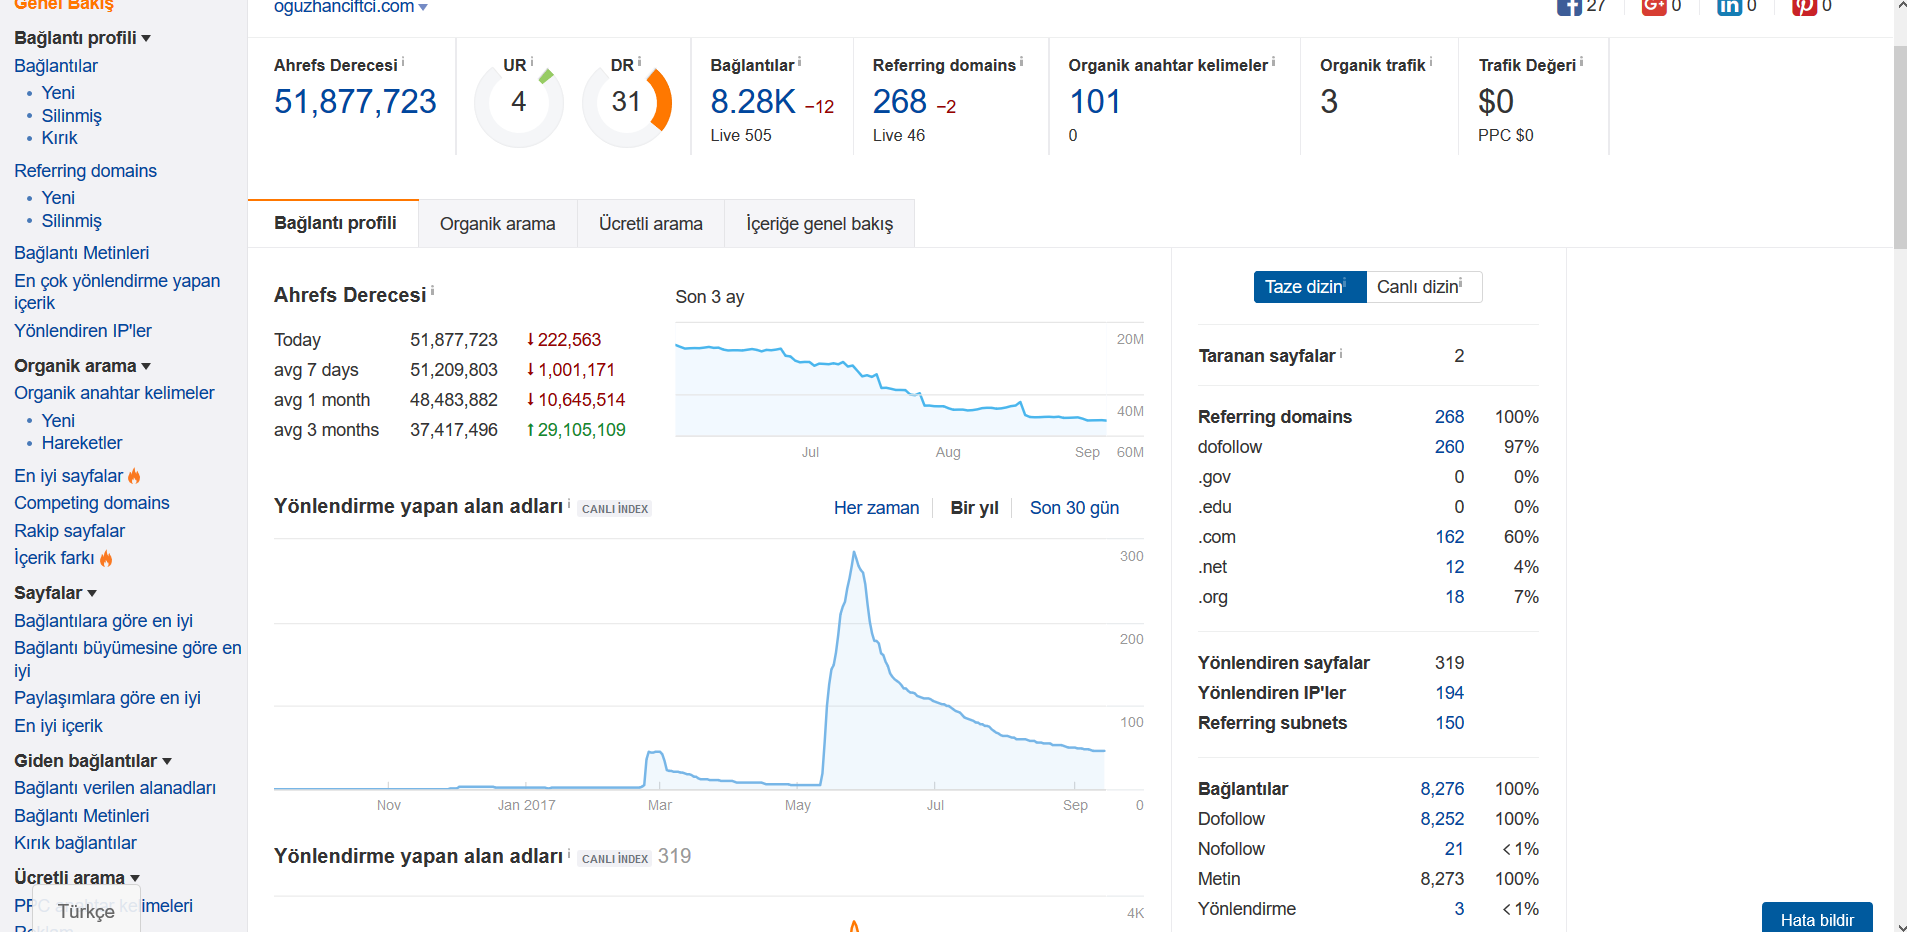The image size is (1907, 932).
Task: Click the Nofollow backlinks count 21
Action: 1454,849
